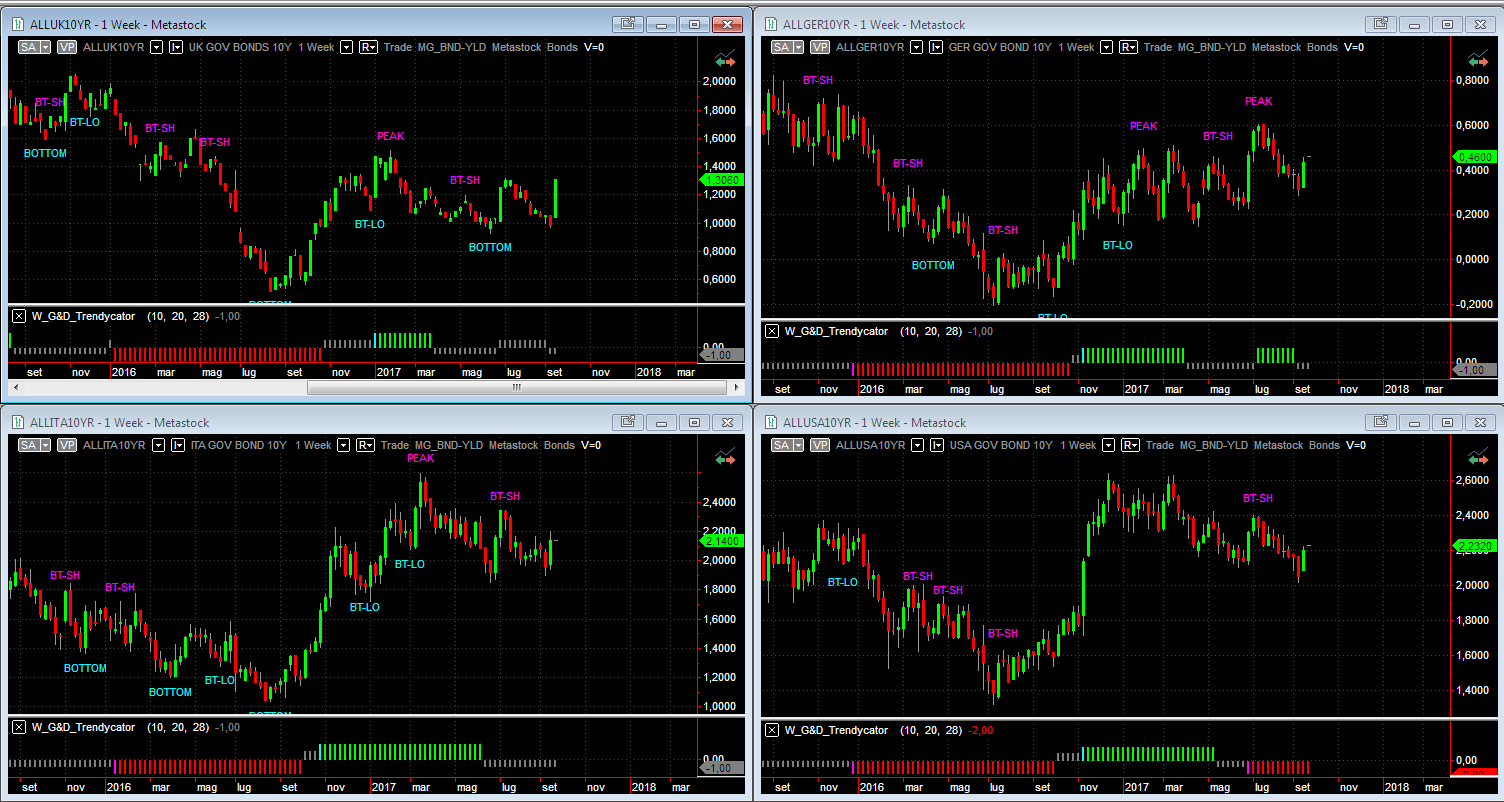Click the W_G&D_Trendycator label in ALLUK10YR chart
1504x802 pixels.
[x=83, y=316]
